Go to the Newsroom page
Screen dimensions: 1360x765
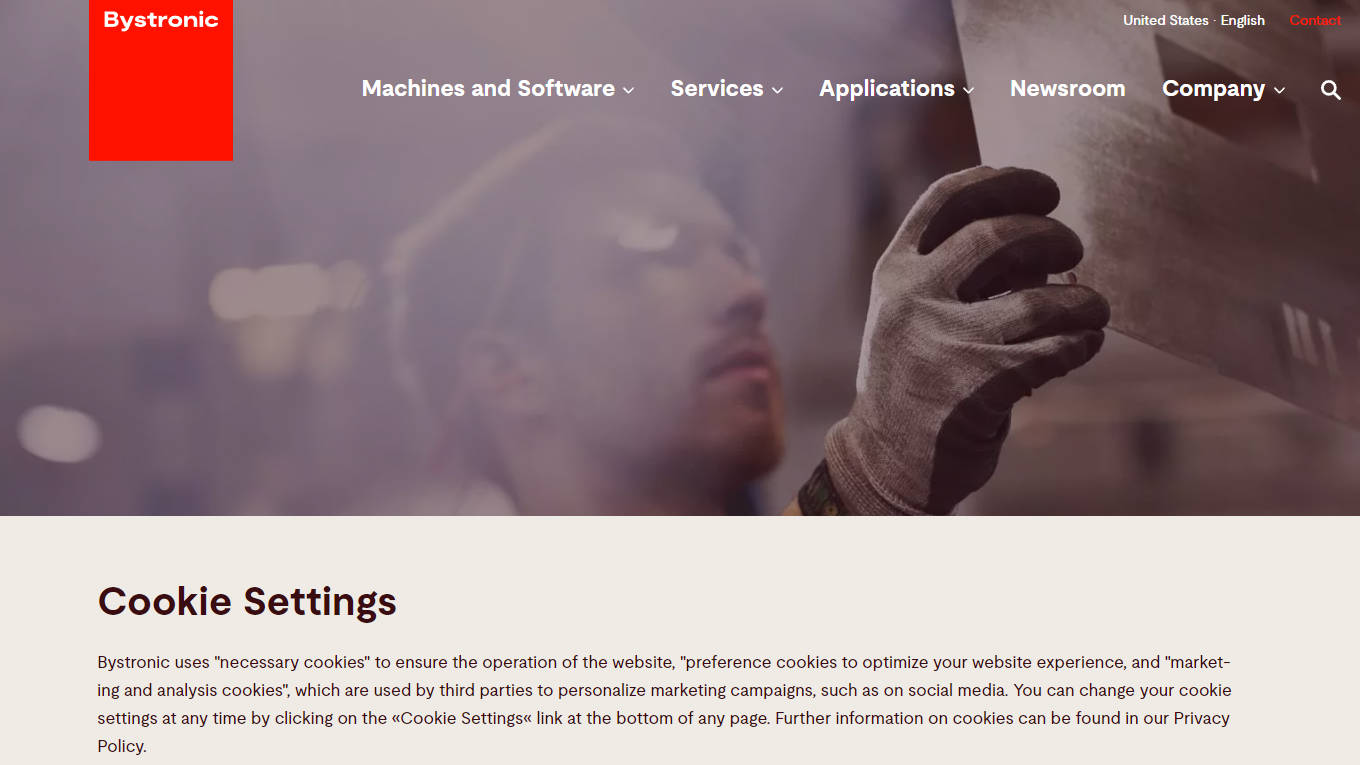point(1067,89)
